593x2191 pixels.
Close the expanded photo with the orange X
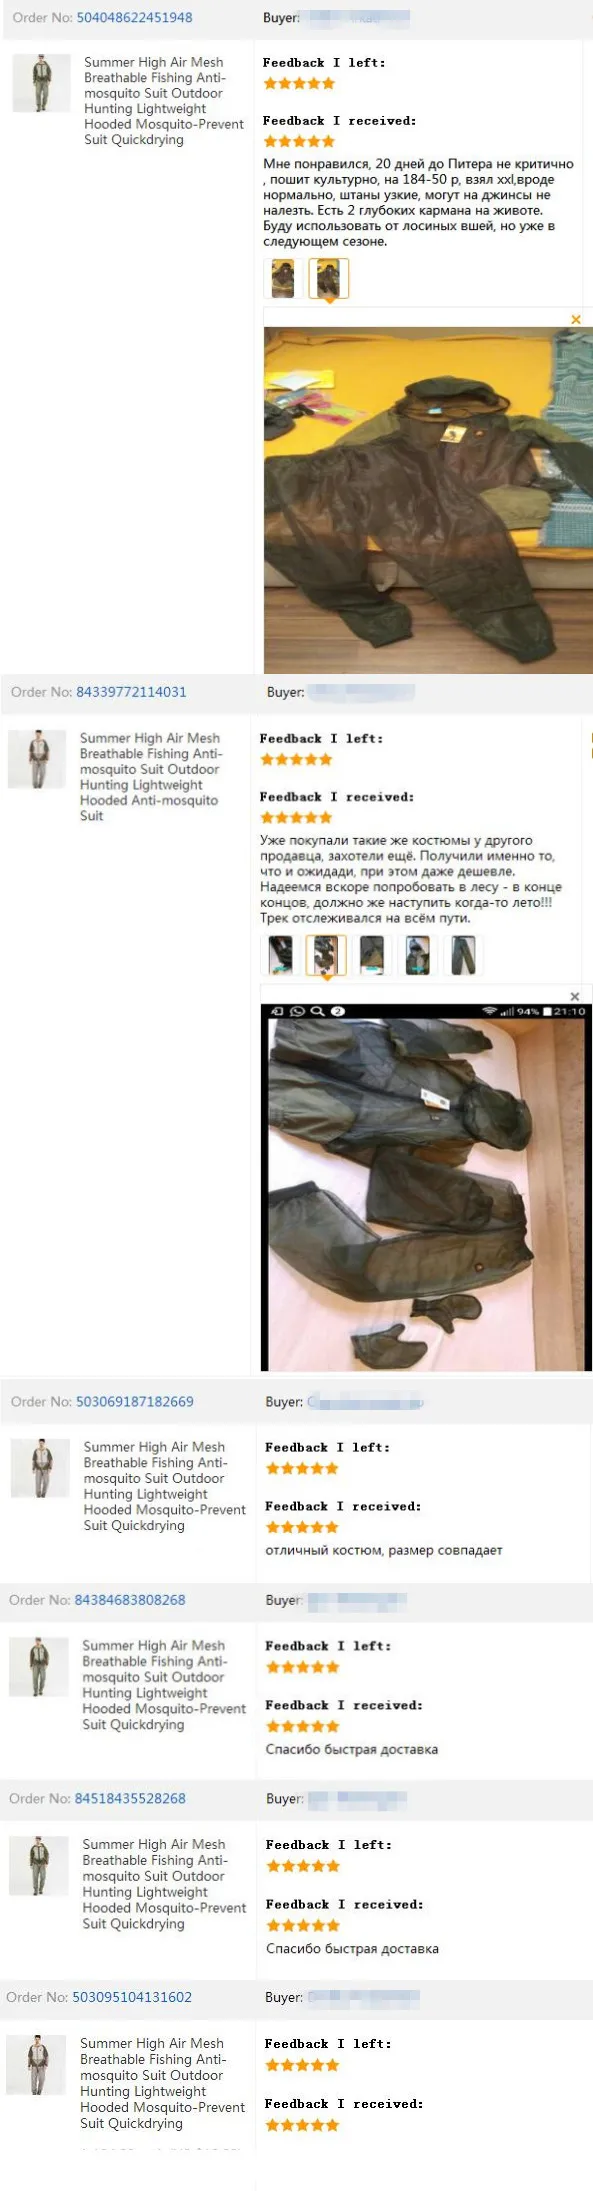click(x=576, y=319)
